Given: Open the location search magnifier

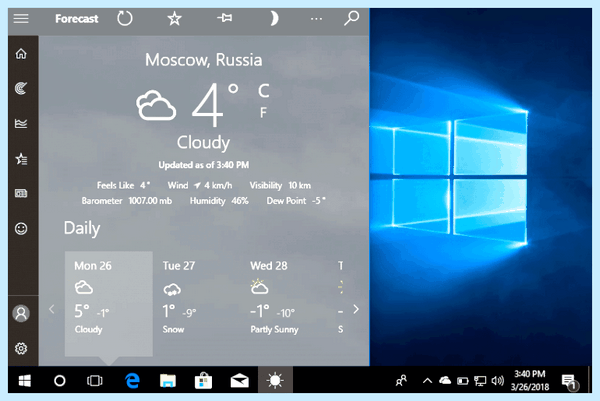Looking at the screenshot, I should pos(351,18).
